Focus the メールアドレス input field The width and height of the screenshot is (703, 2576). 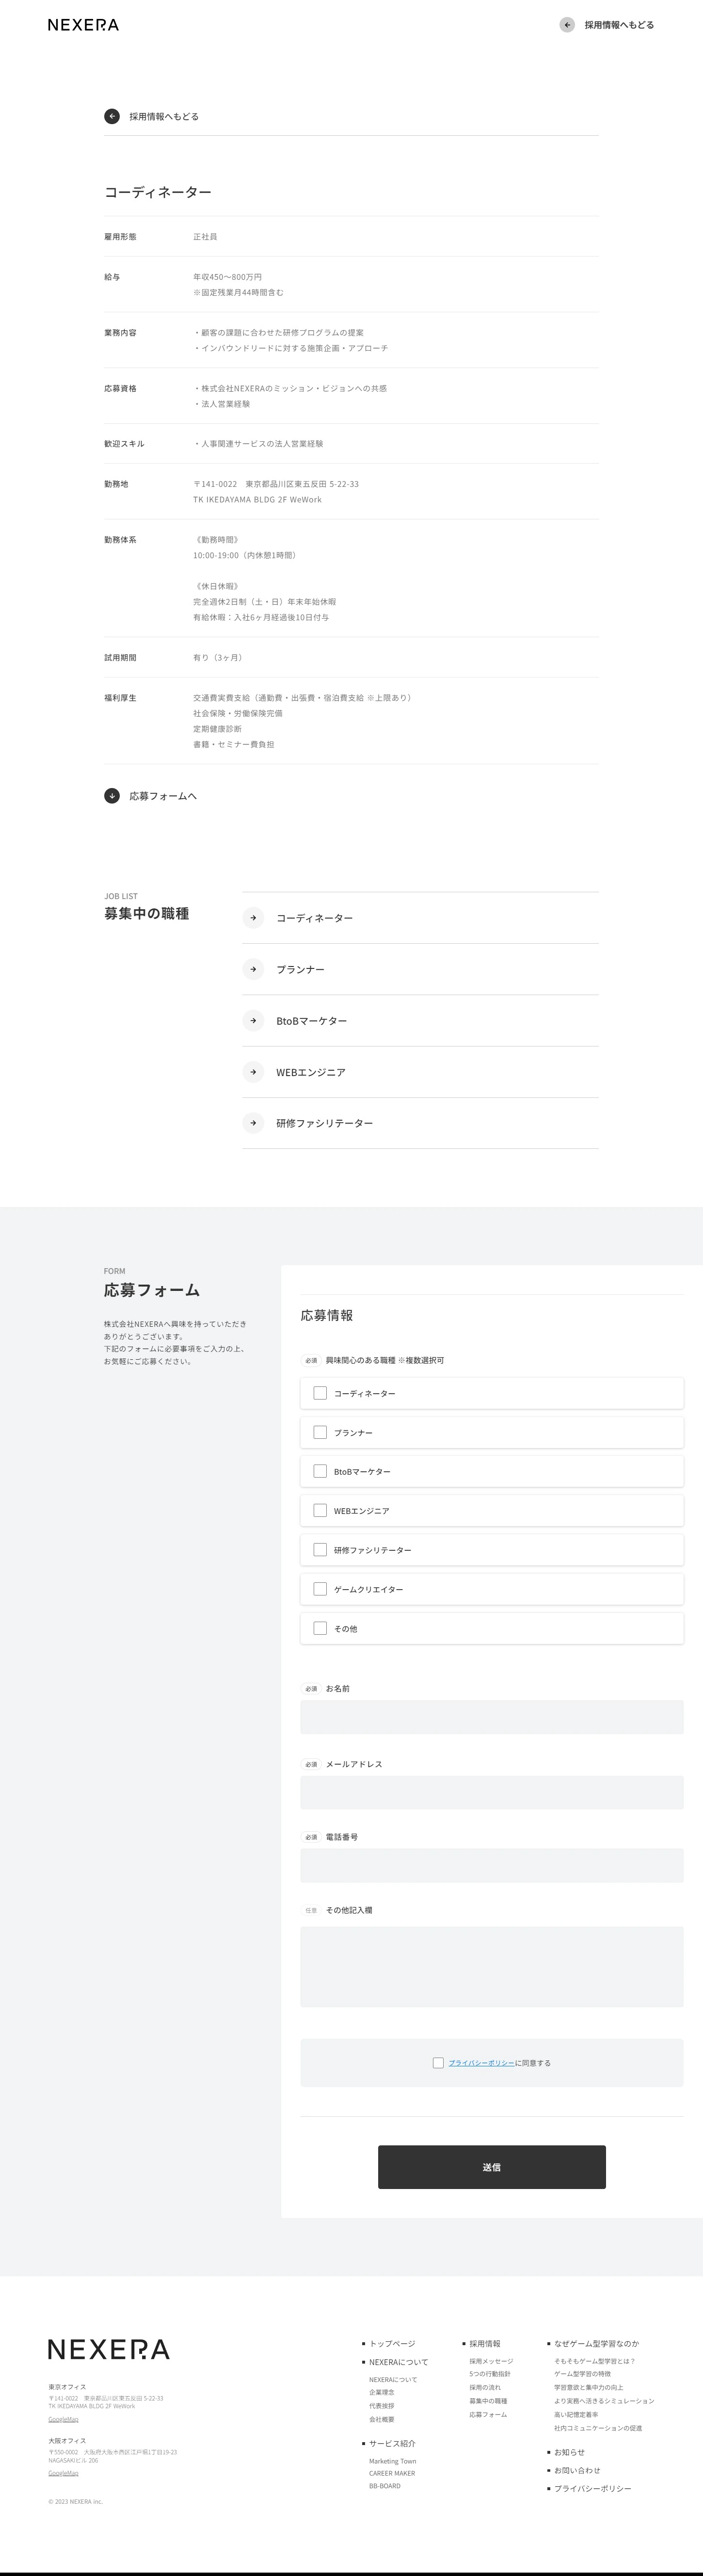pyautogui.click(x=491, y=1793)
